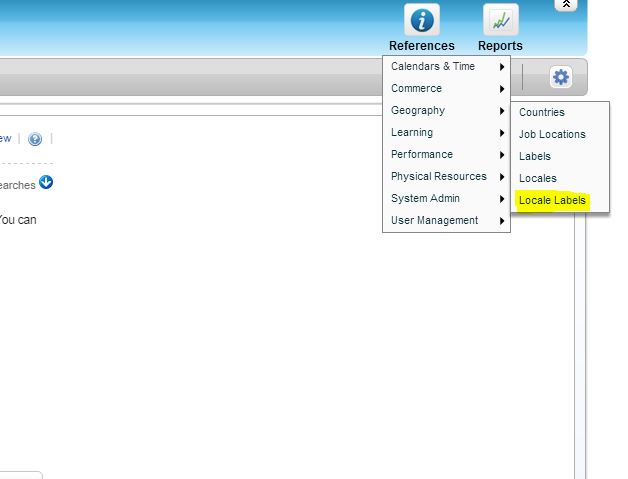Screen dimensions: 628x479
Task: Select Geography menu entry
Action: (x=447, y=111)
